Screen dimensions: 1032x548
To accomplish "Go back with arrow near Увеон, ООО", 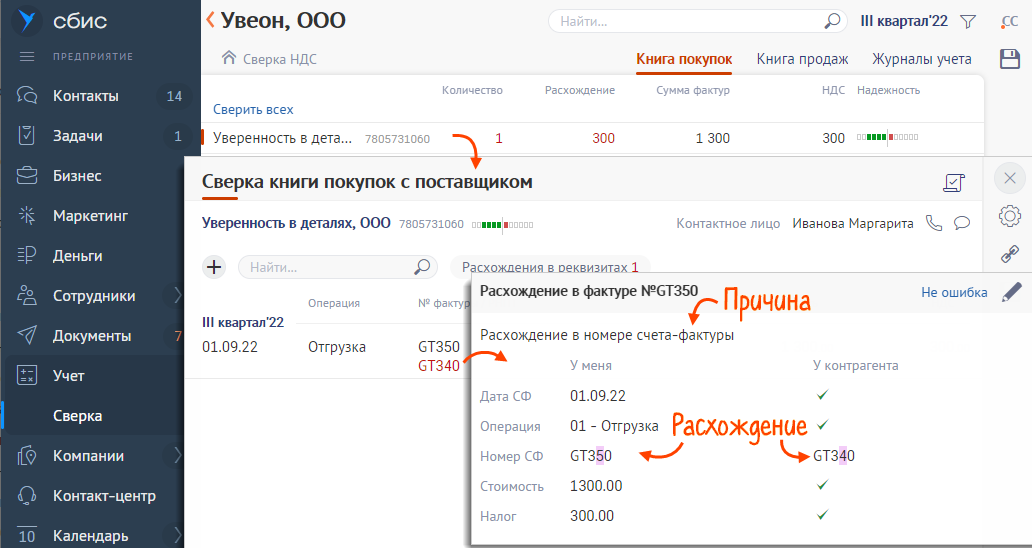I will [211, 20].
